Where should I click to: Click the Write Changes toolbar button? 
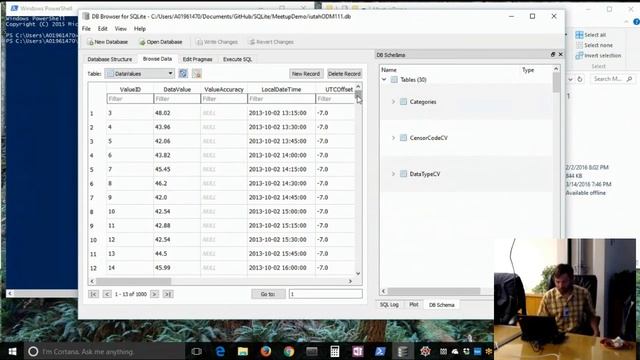click(x=217, y=42)
